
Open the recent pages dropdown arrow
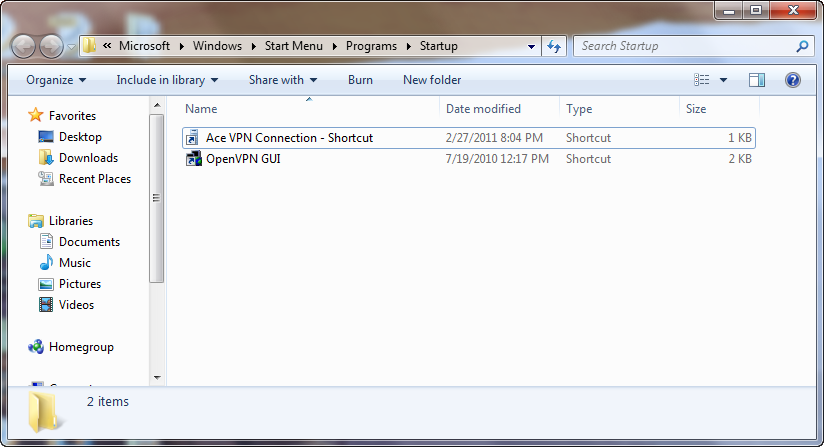(71, 47)
